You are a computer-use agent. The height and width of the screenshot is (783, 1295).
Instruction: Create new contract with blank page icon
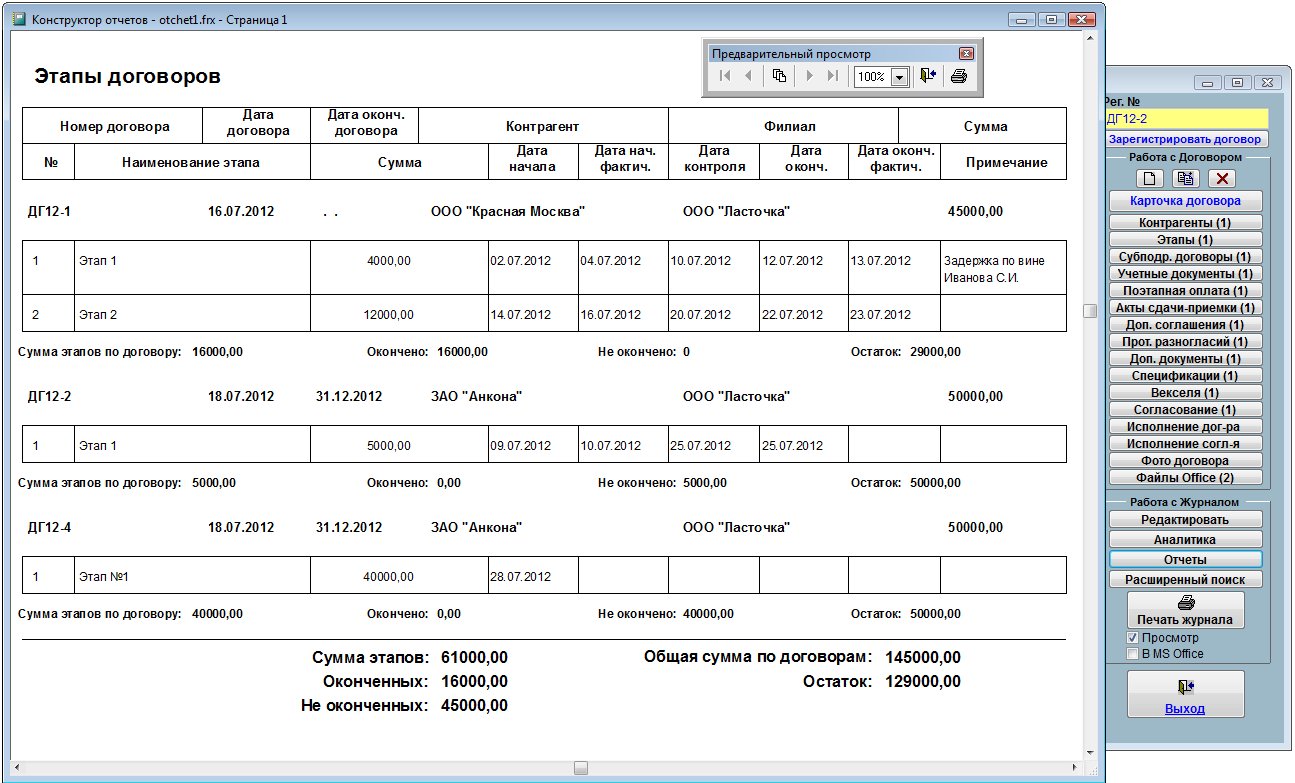[1150, 179]
